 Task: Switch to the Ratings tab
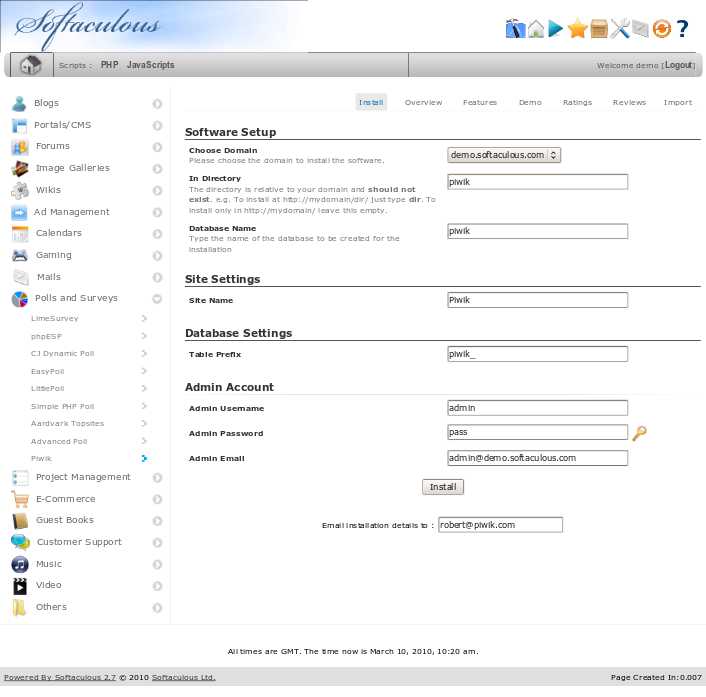[577, 102]
